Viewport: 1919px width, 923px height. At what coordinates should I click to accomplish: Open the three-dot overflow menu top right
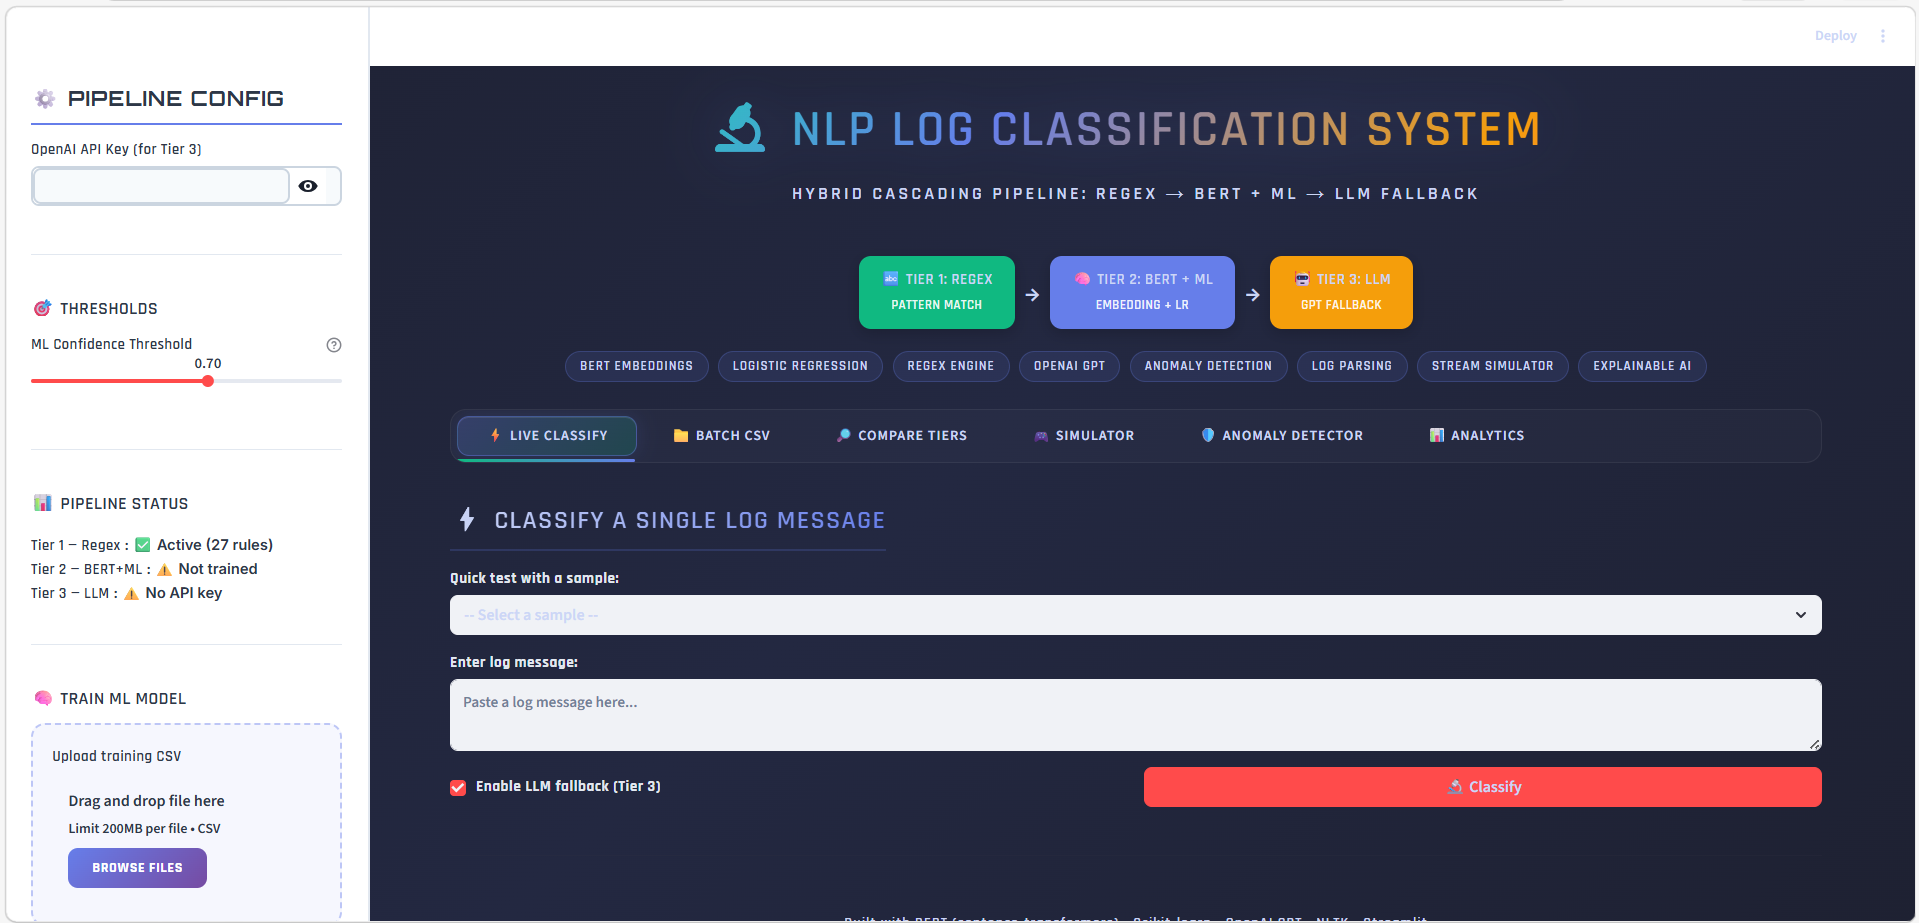1883,35
